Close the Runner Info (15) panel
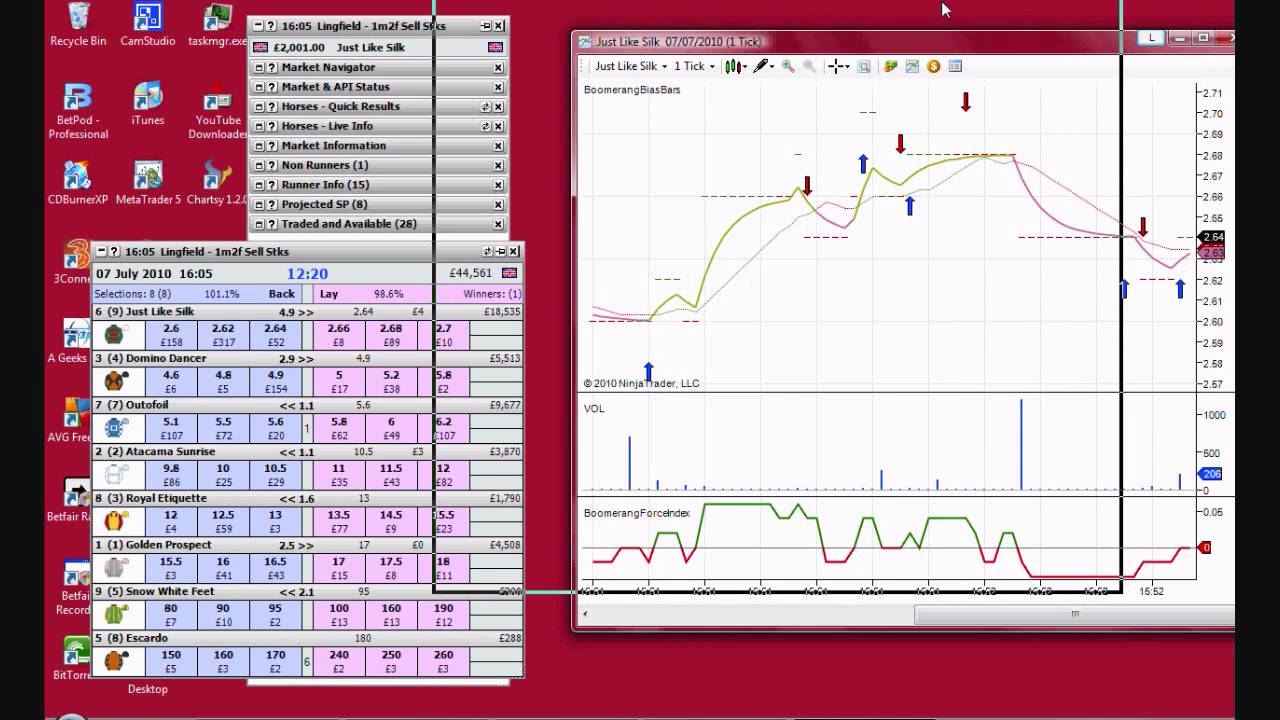This screenshot has height=720, width=1280. click(498, 185)
